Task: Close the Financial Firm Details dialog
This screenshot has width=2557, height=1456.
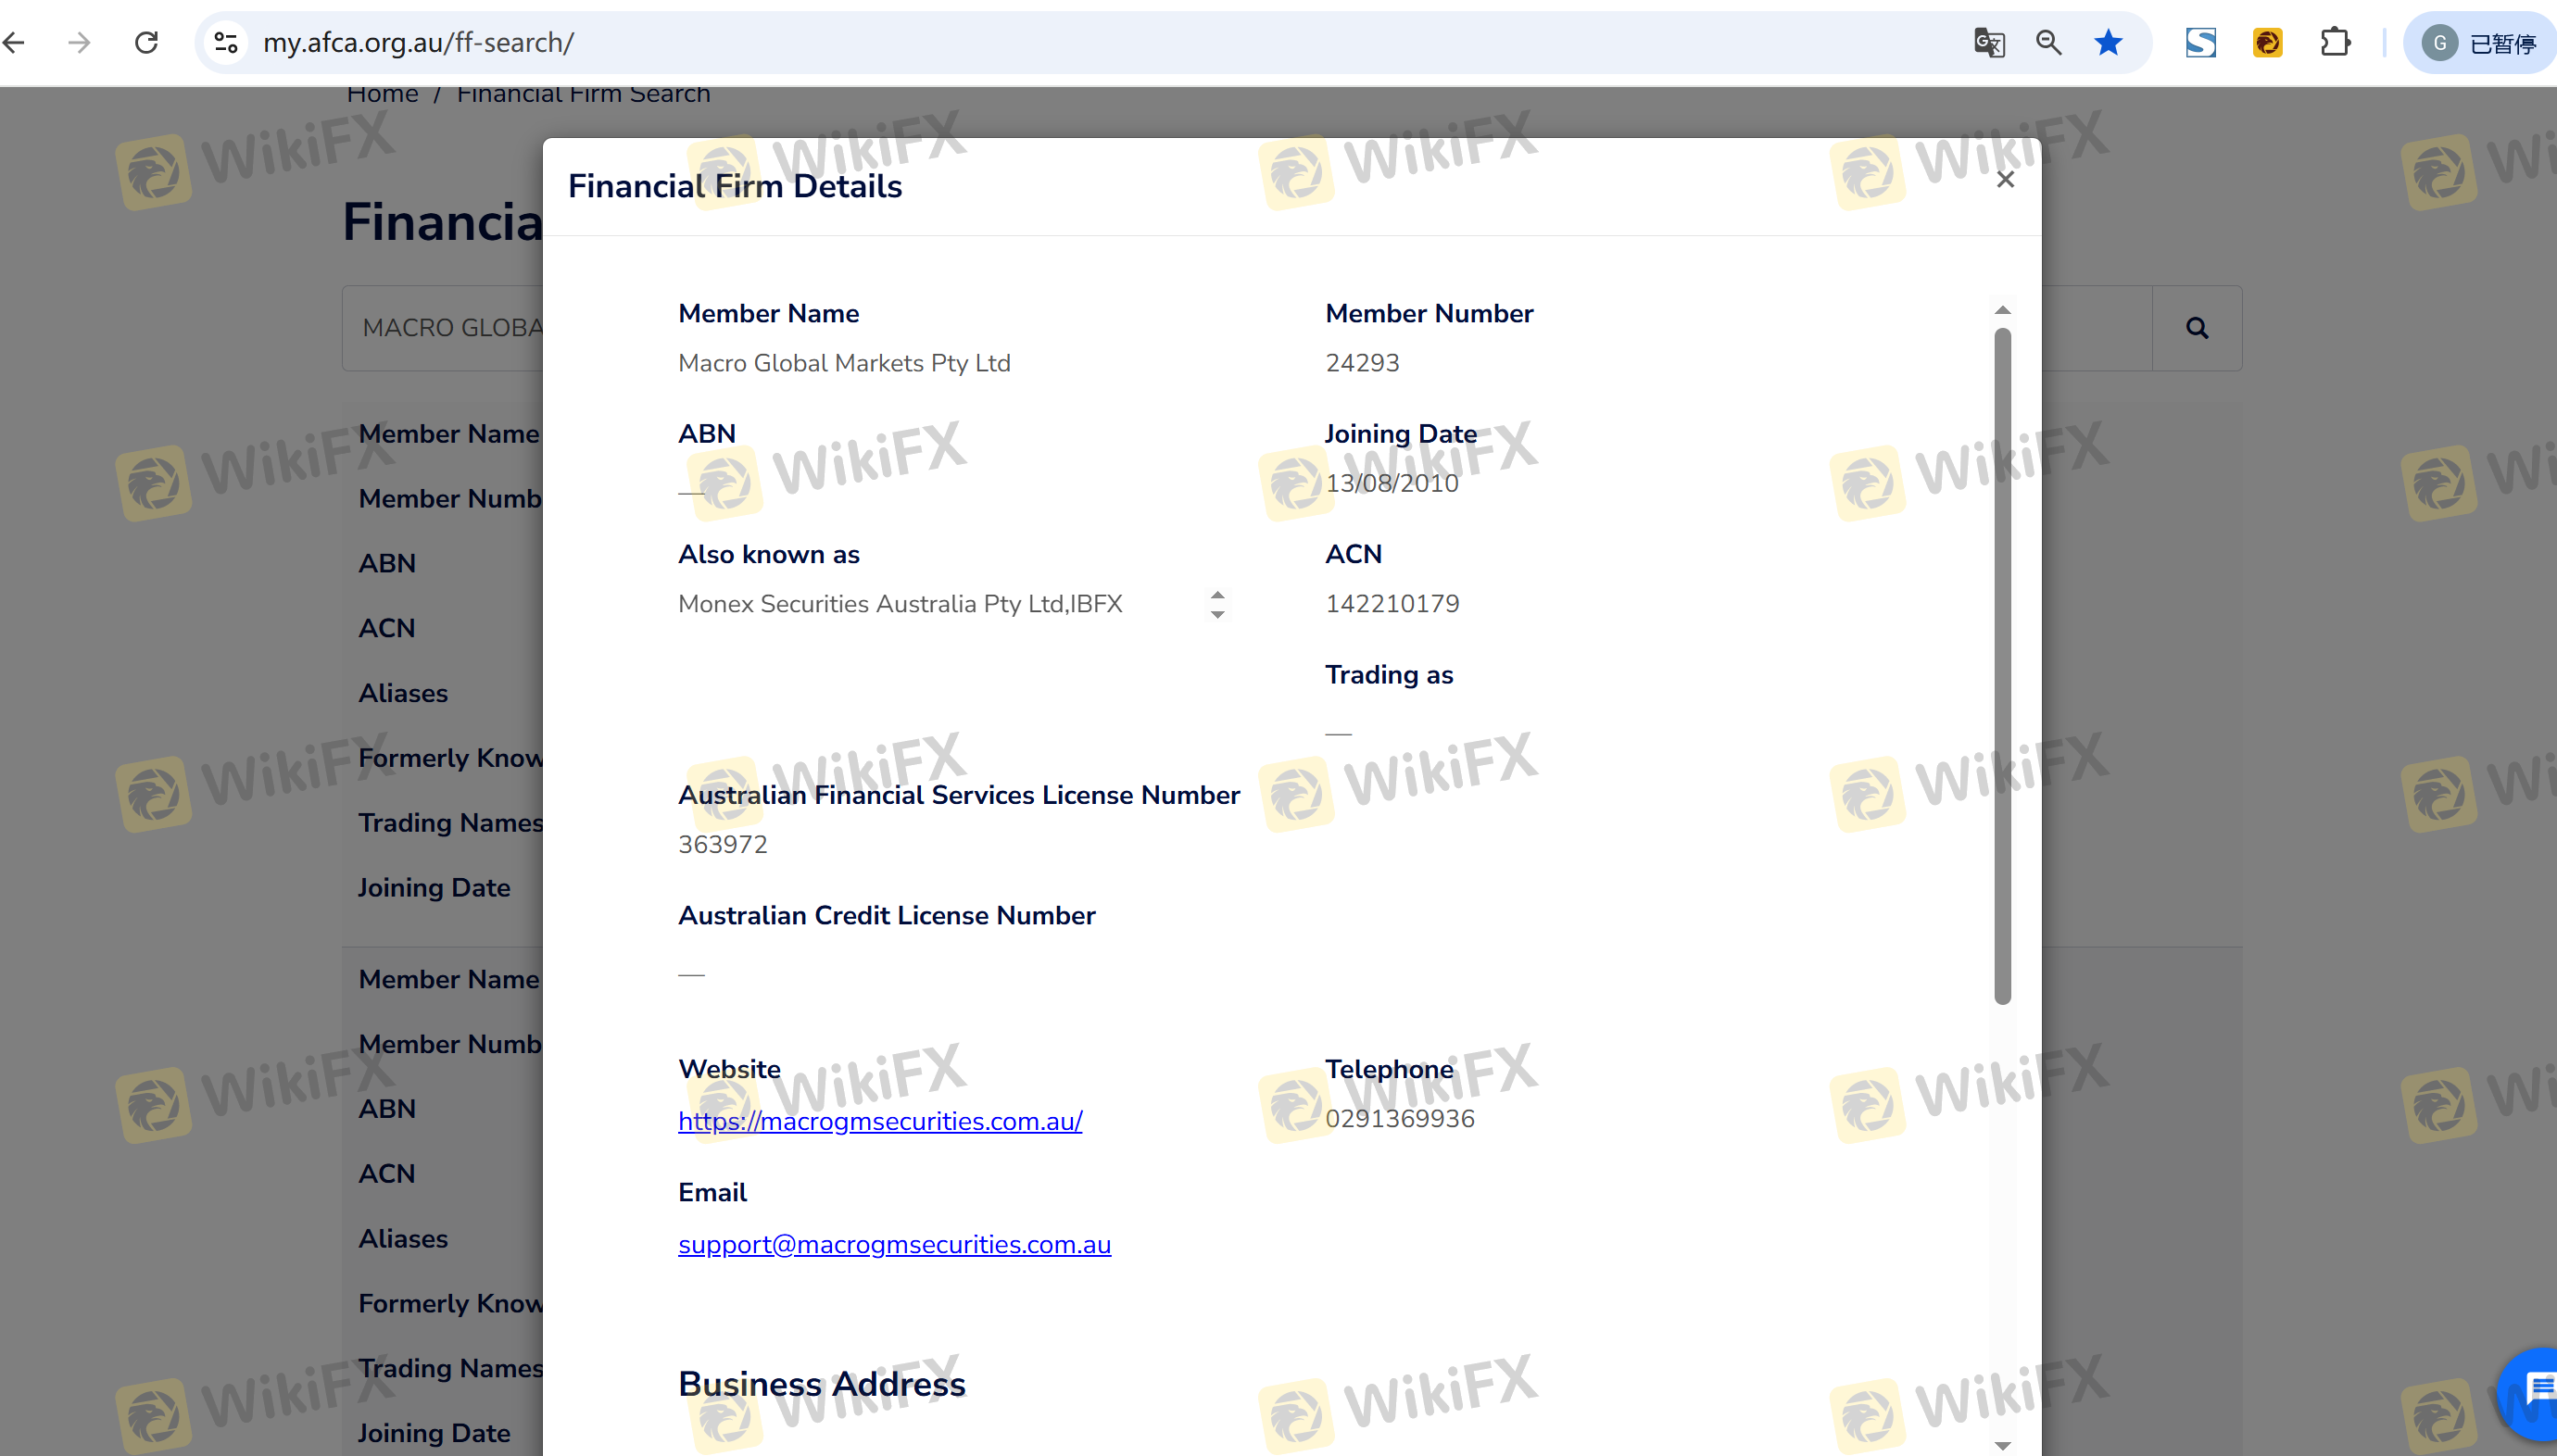Action: pos(2005,180)
